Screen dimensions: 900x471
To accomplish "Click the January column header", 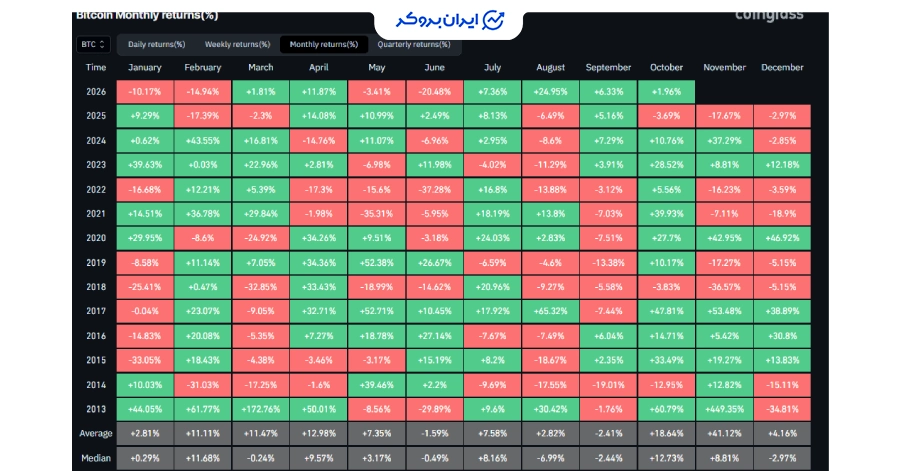I will pos(145,67).
